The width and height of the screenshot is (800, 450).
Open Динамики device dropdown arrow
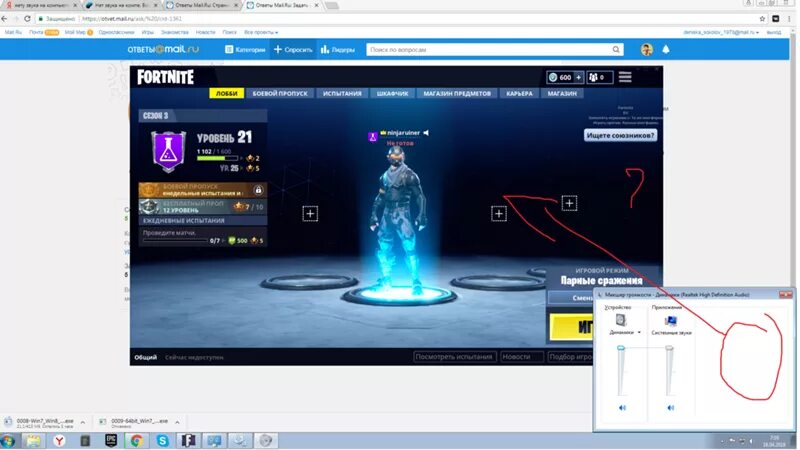(639, 333)
